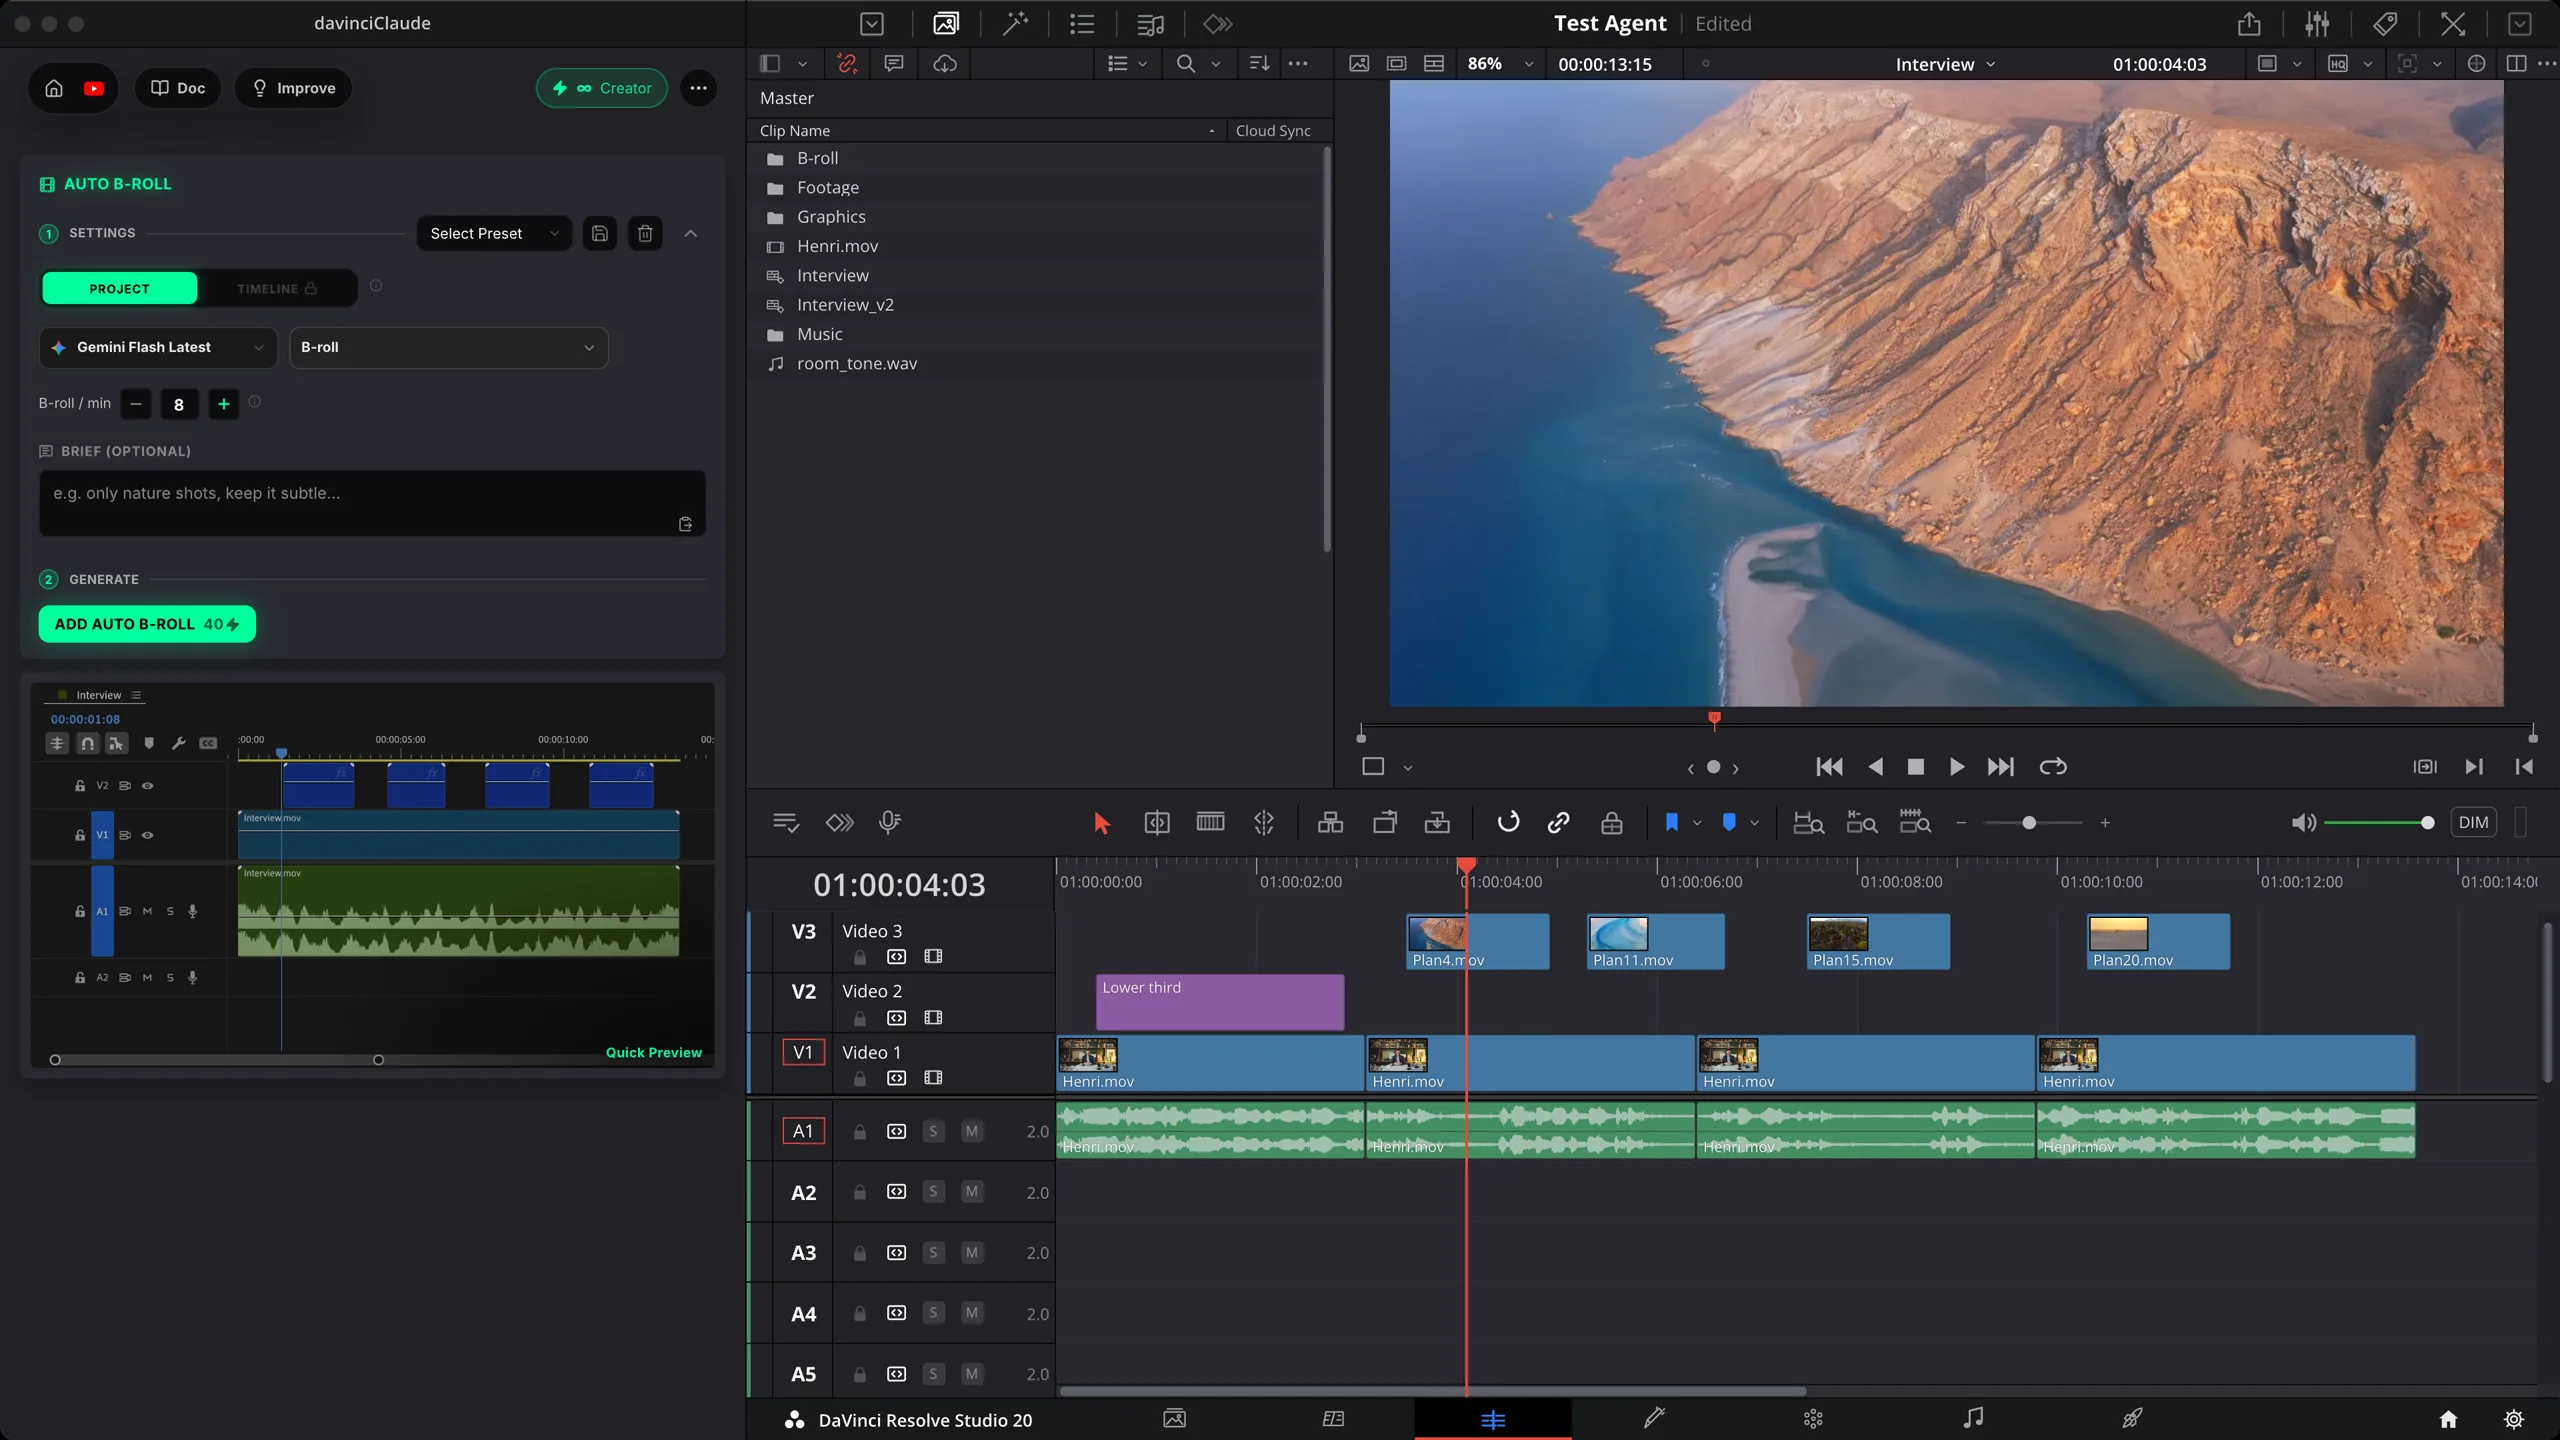Open the Timeline View Options icon

785,823
